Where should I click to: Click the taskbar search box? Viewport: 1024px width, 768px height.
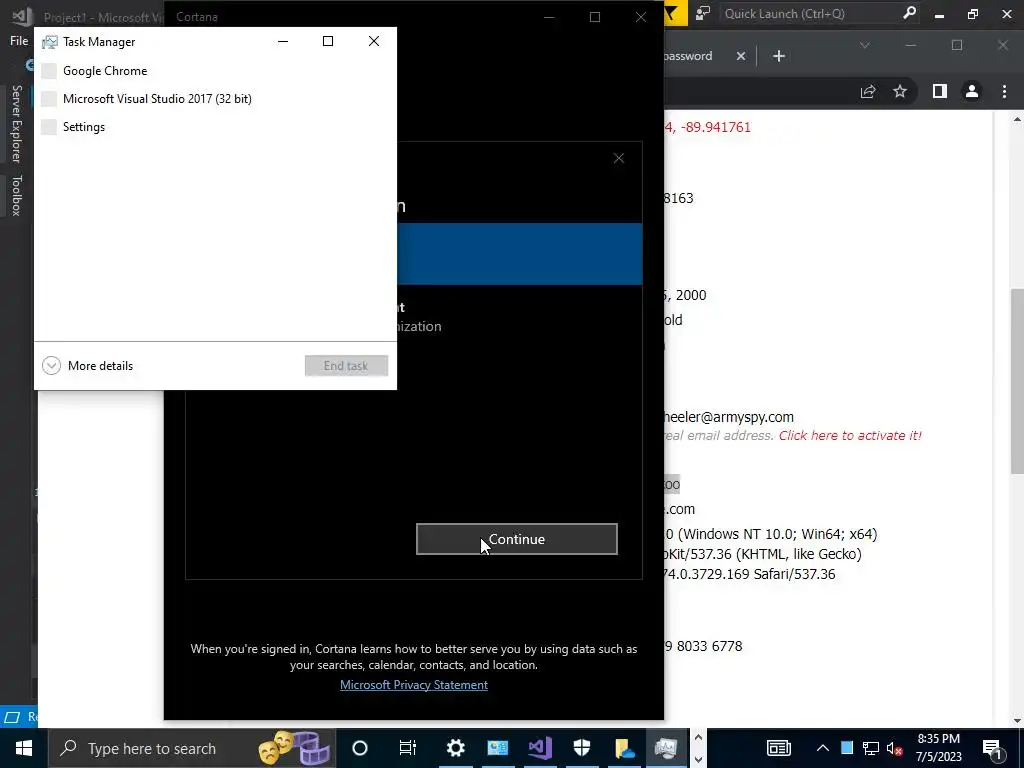[x=192, y=748]
